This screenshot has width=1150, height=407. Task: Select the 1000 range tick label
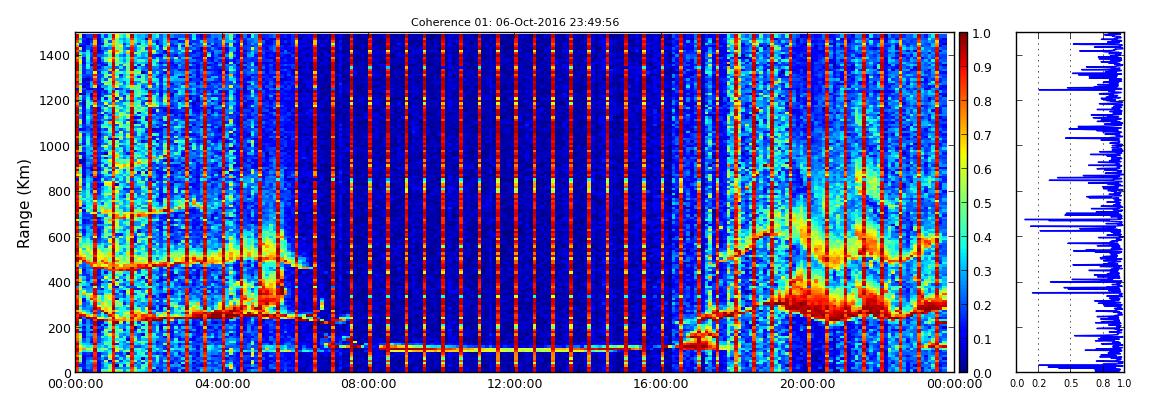(55, 146)
